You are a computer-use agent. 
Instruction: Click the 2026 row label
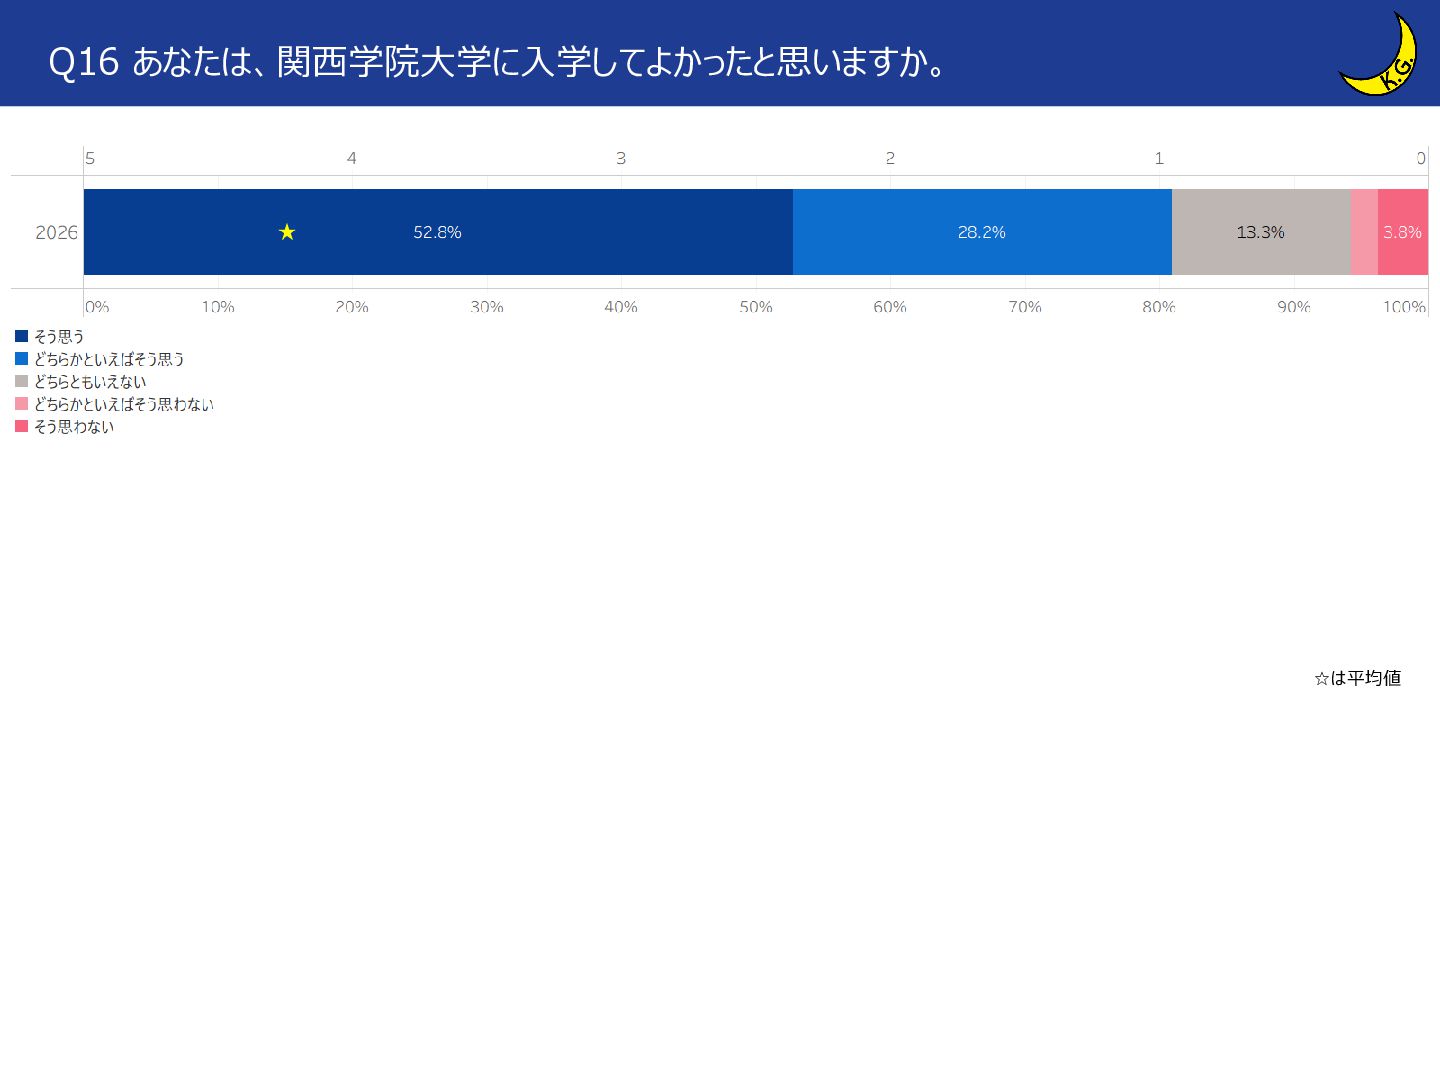(56, 232)
